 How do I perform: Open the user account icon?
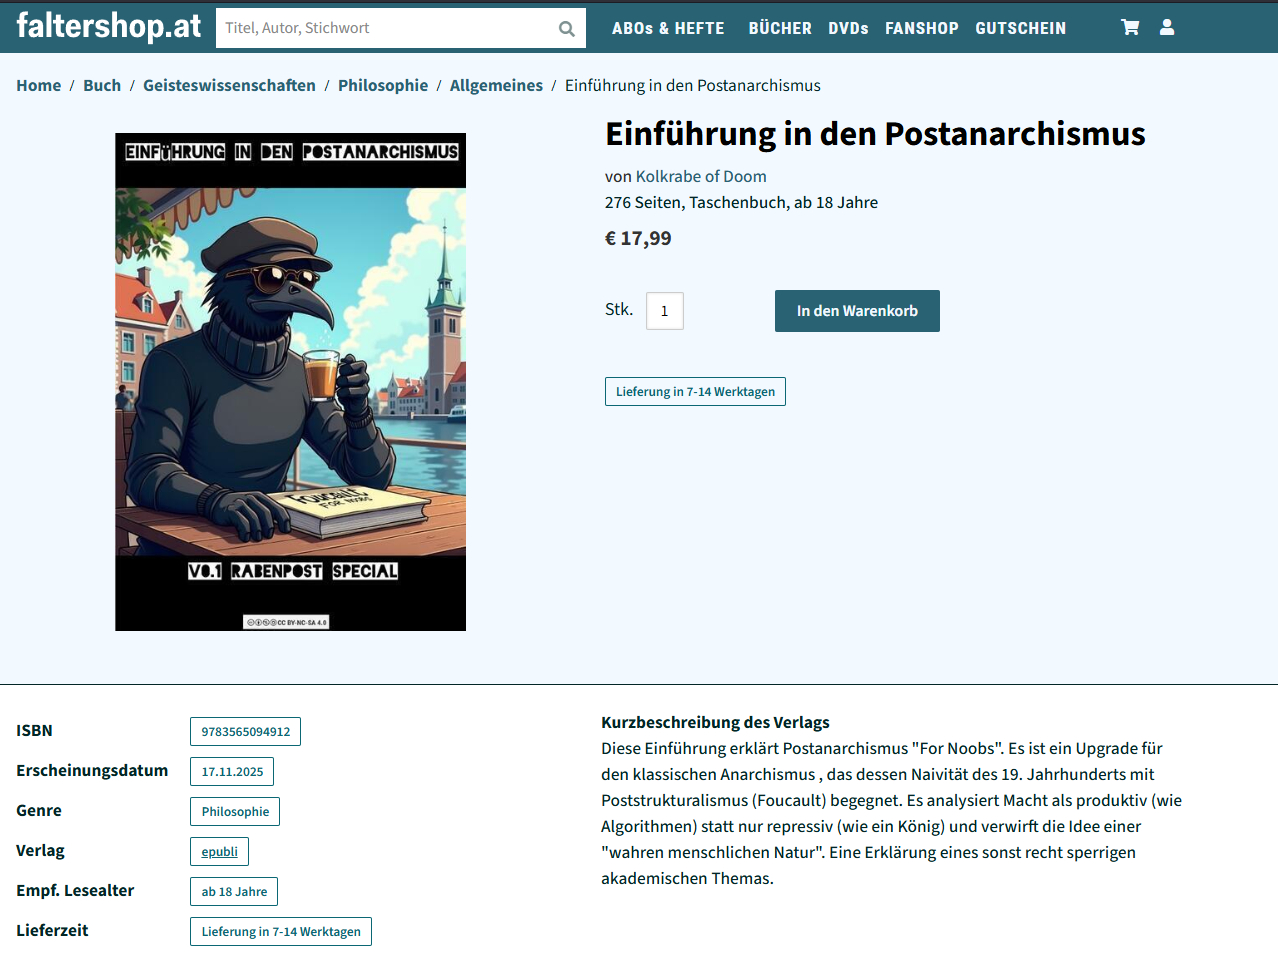point(1167,28)
